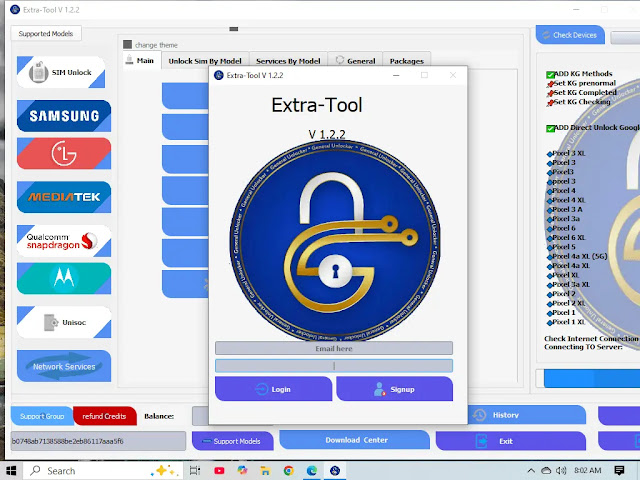Open the Download Center
Viewport: 640px width, 480px height.
(354, 440)
